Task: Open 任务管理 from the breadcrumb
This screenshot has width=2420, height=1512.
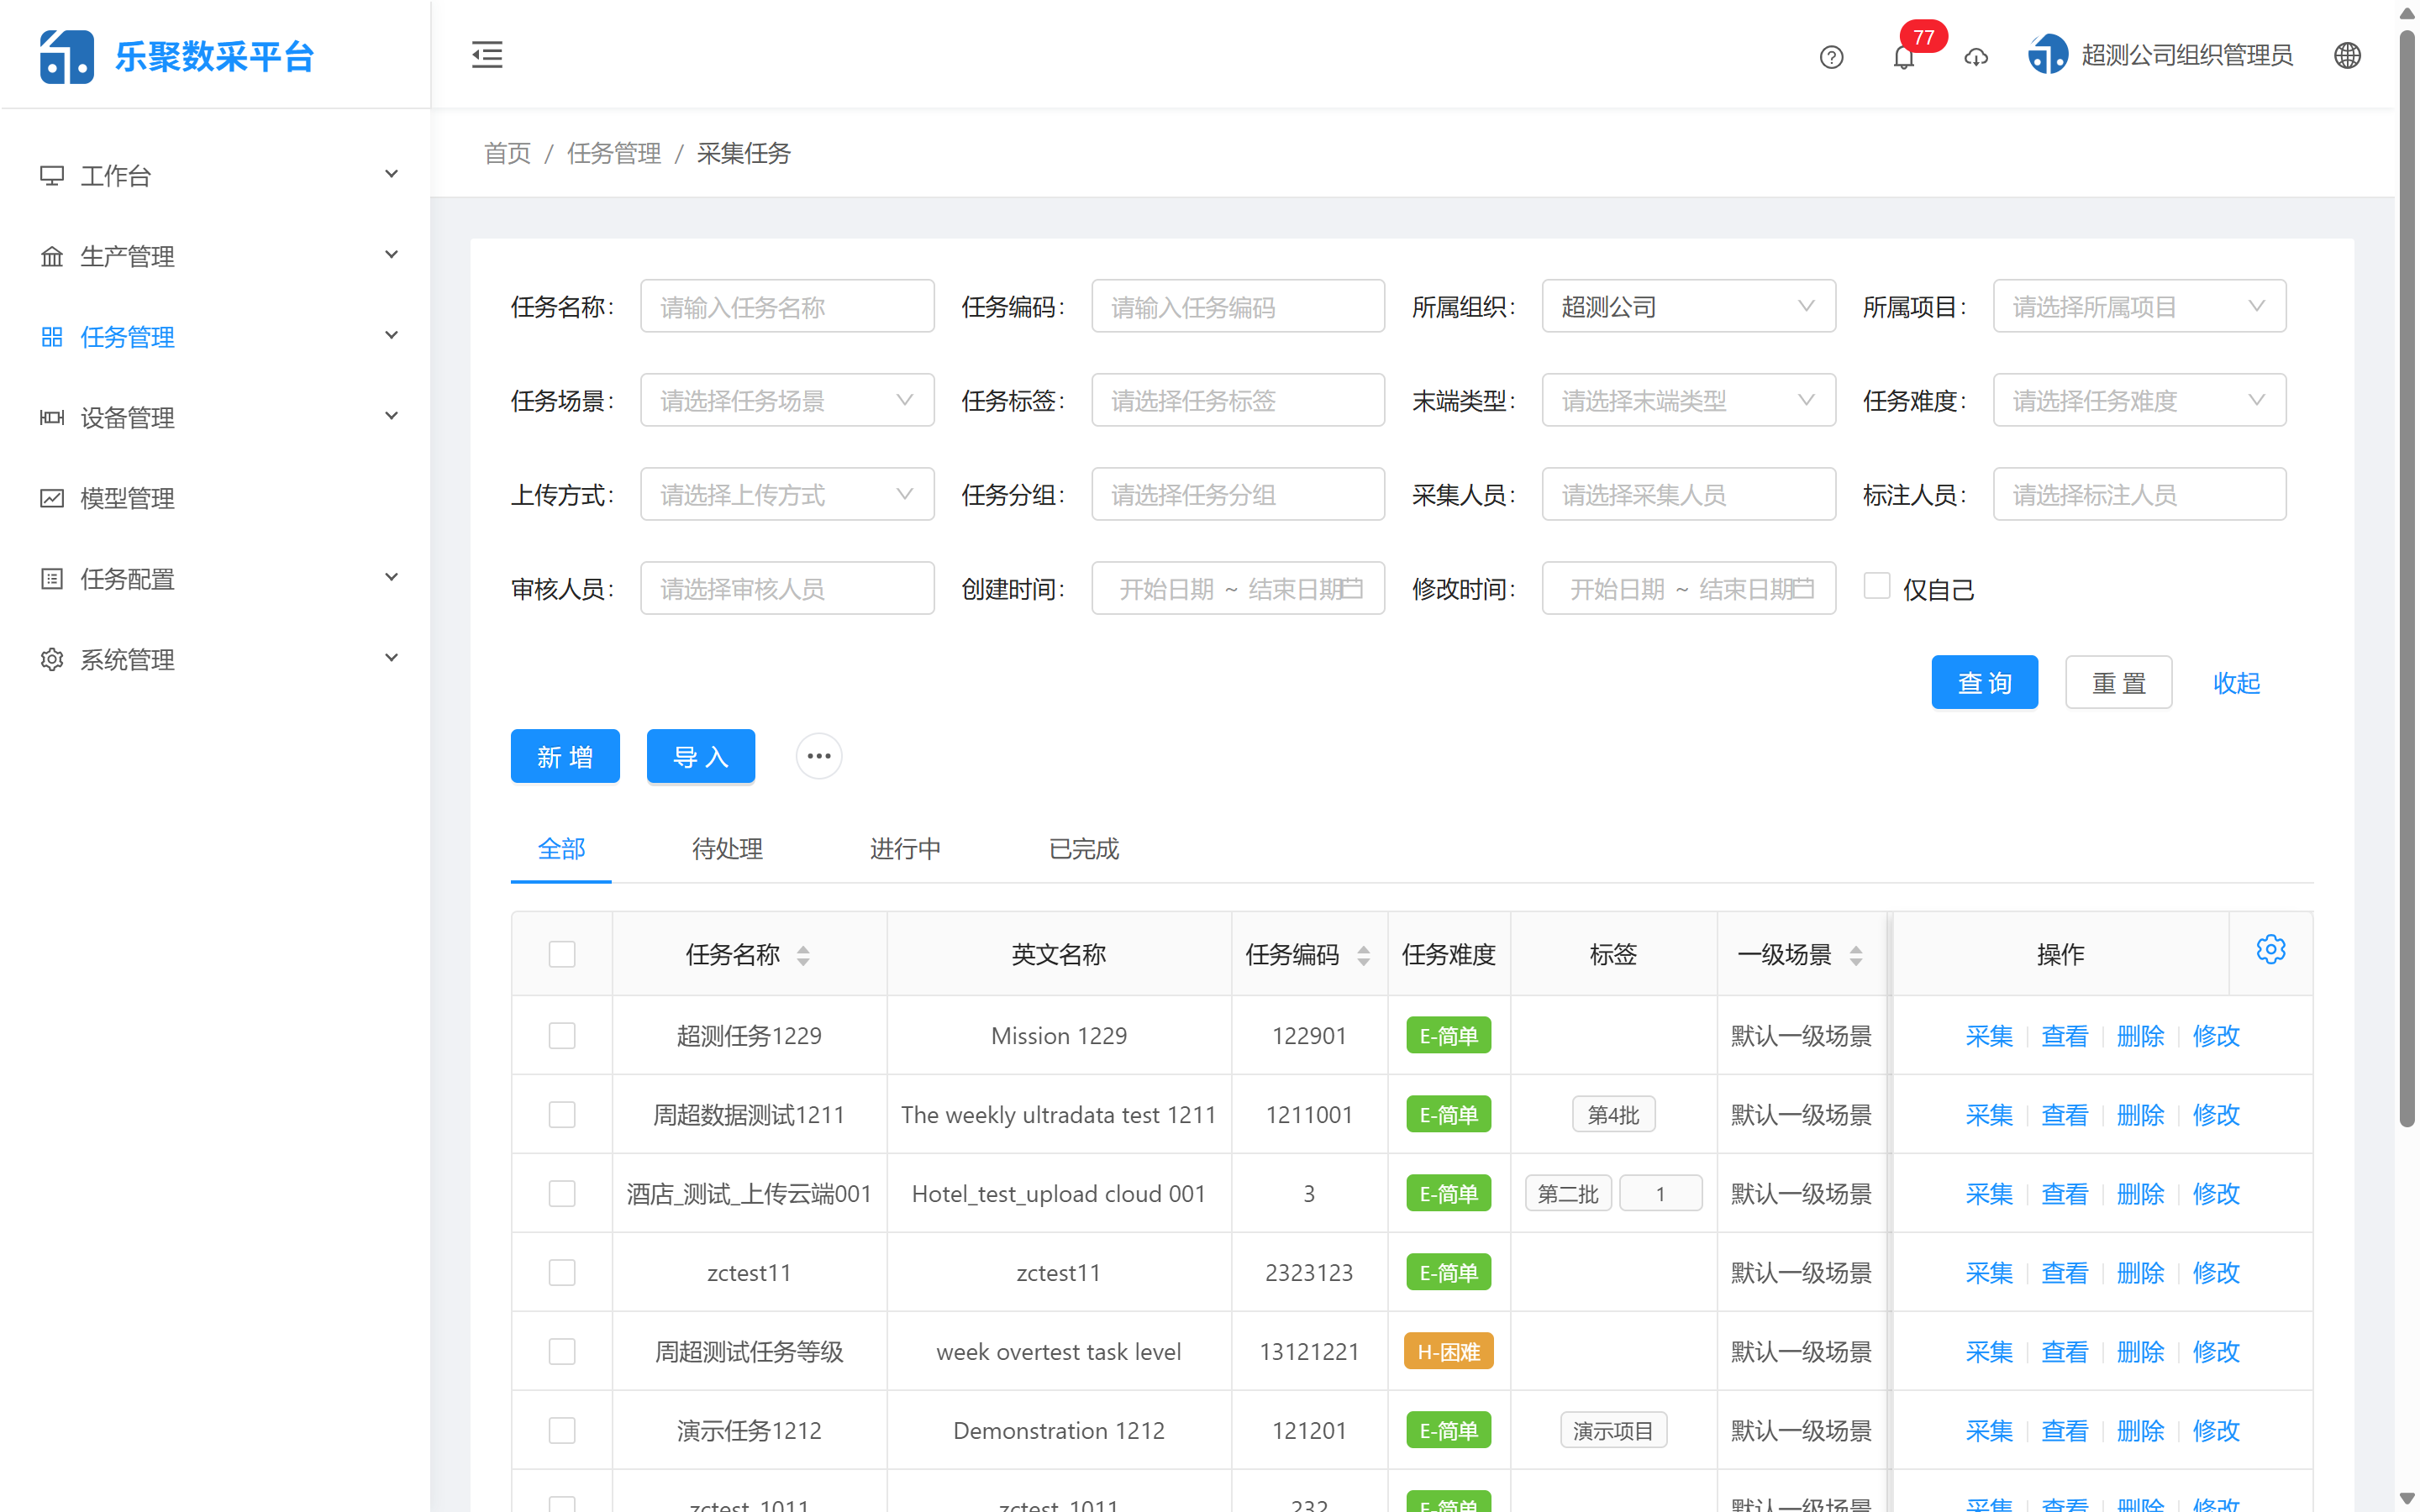Action: pos(613,153)
